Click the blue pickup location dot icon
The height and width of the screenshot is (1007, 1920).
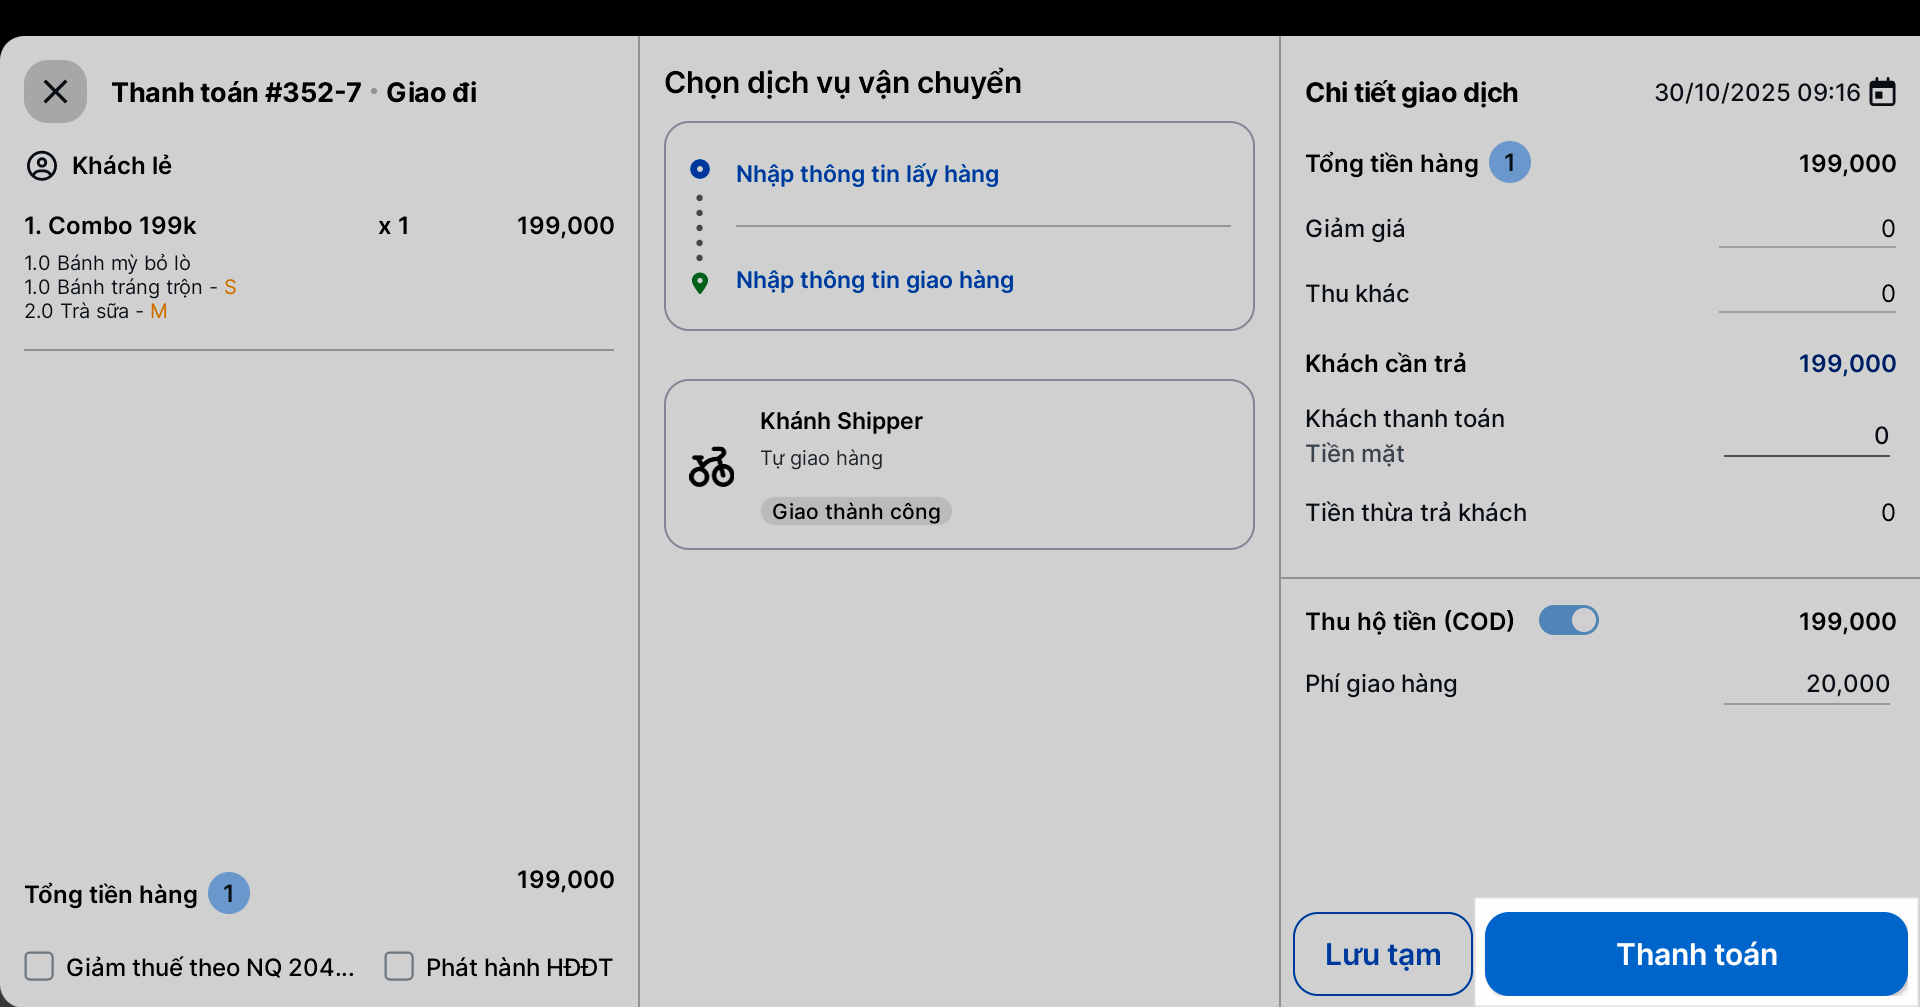(700, 169)
